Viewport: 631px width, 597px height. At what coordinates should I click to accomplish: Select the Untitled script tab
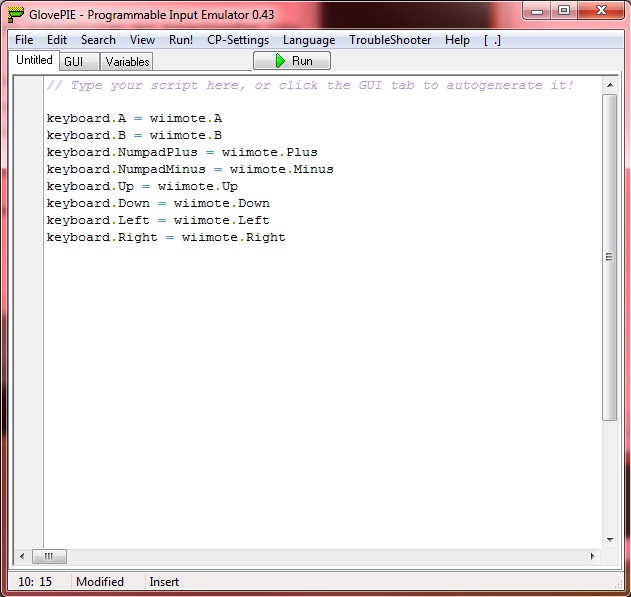34,61
